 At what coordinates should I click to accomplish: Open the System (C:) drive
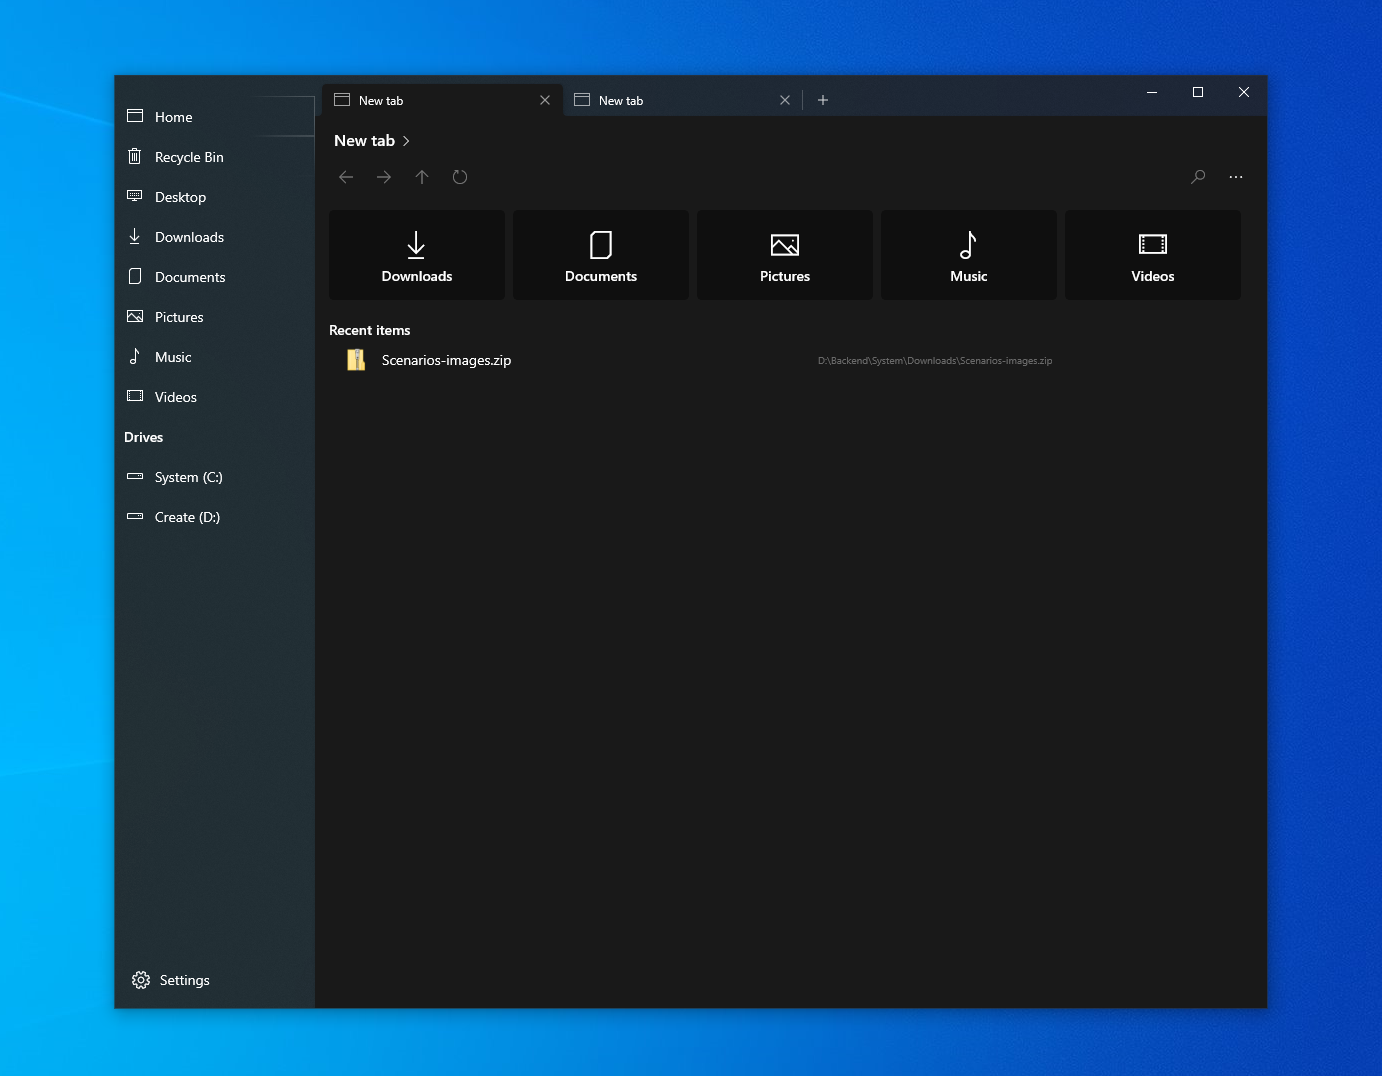click(189, 477)
